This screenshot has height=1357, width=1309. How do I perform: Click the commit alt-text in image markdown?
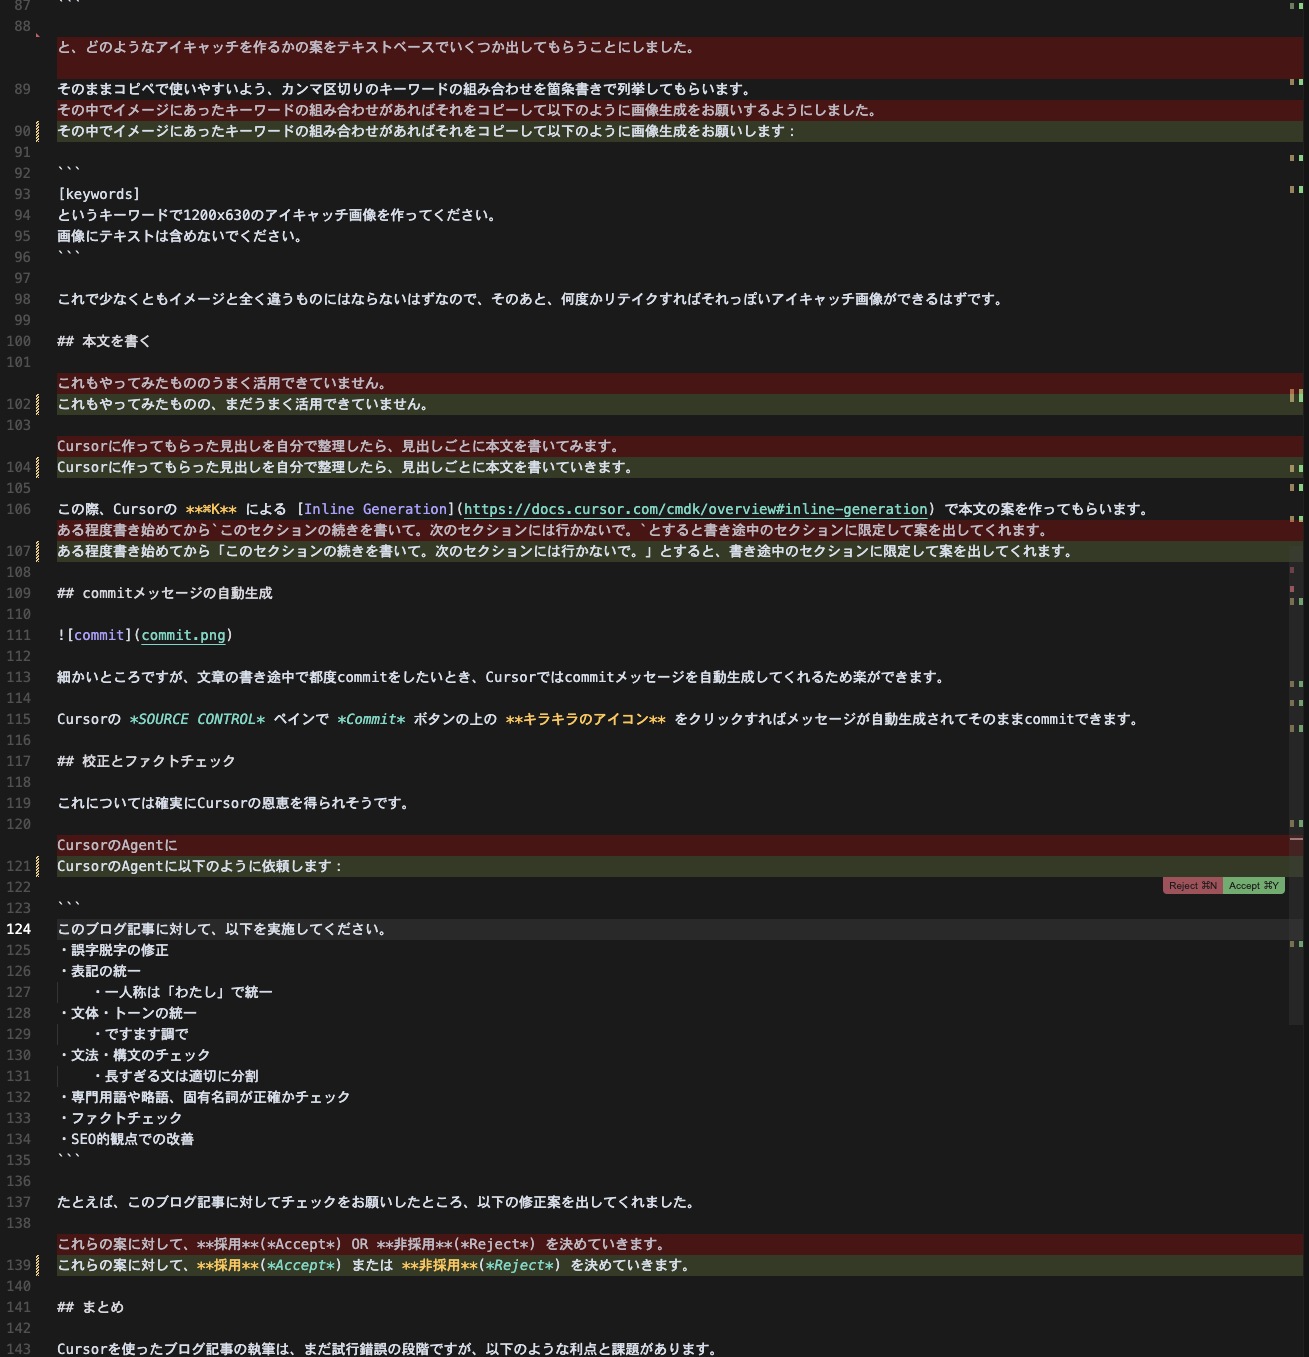click(x=99, y=635)
